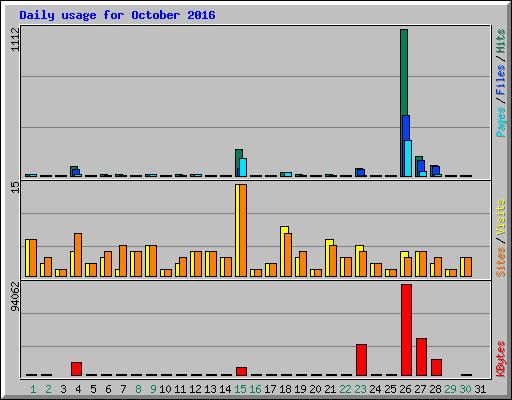Click day label '17' on the x-axis

270,389
